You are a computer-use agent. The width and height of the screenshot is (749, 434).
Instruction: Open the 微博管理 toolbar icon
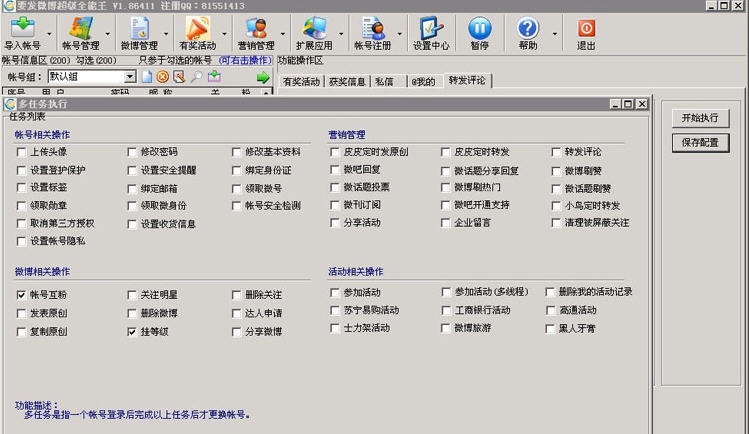pos(139,27)
